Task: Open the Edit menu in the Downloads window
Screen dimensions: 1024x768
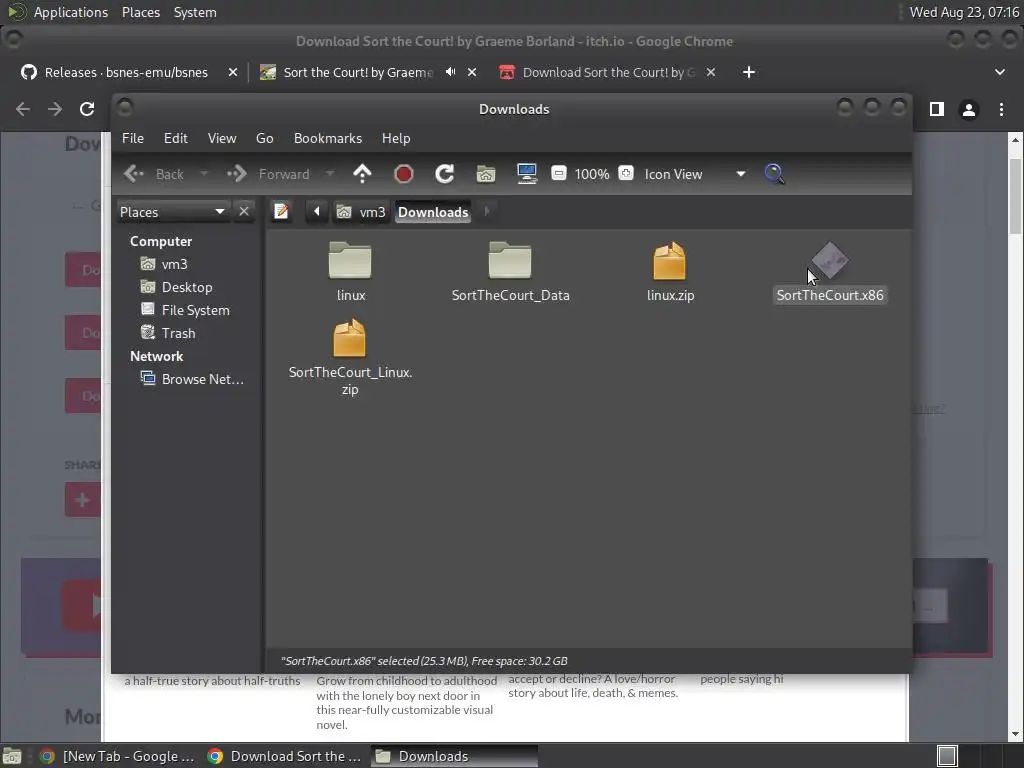Action: coord(176,138)
